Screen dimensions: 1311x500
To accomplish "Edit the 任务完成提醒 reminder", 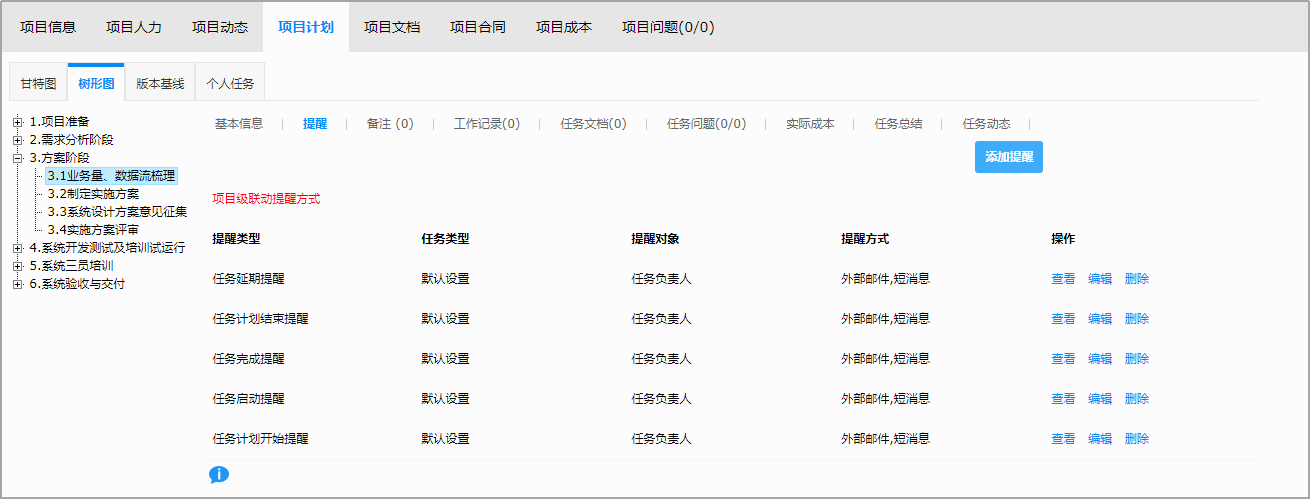I will 1100,359.
